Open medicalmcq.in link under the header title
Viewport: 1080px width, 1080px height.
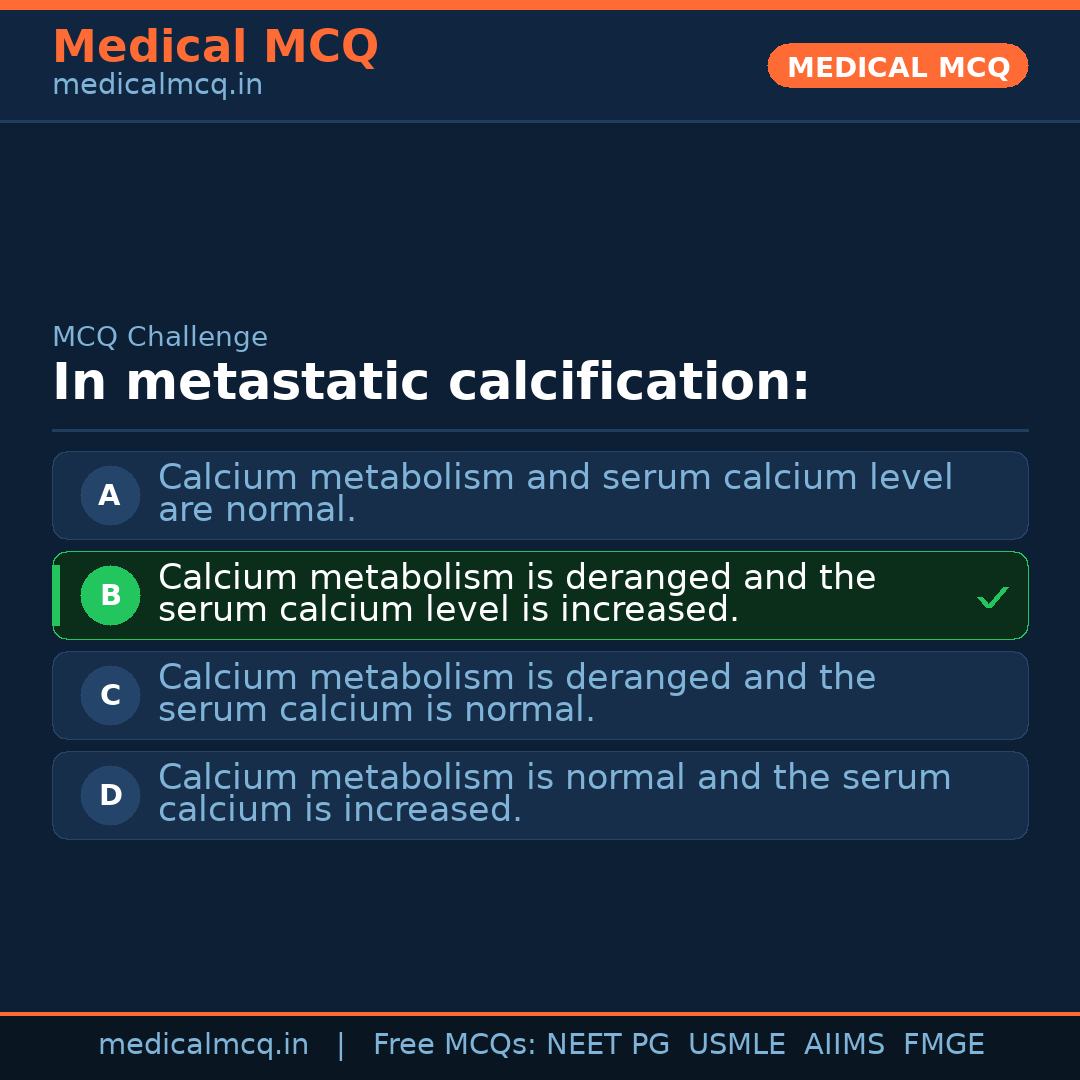pyautogui.click(x=157, y=85)
